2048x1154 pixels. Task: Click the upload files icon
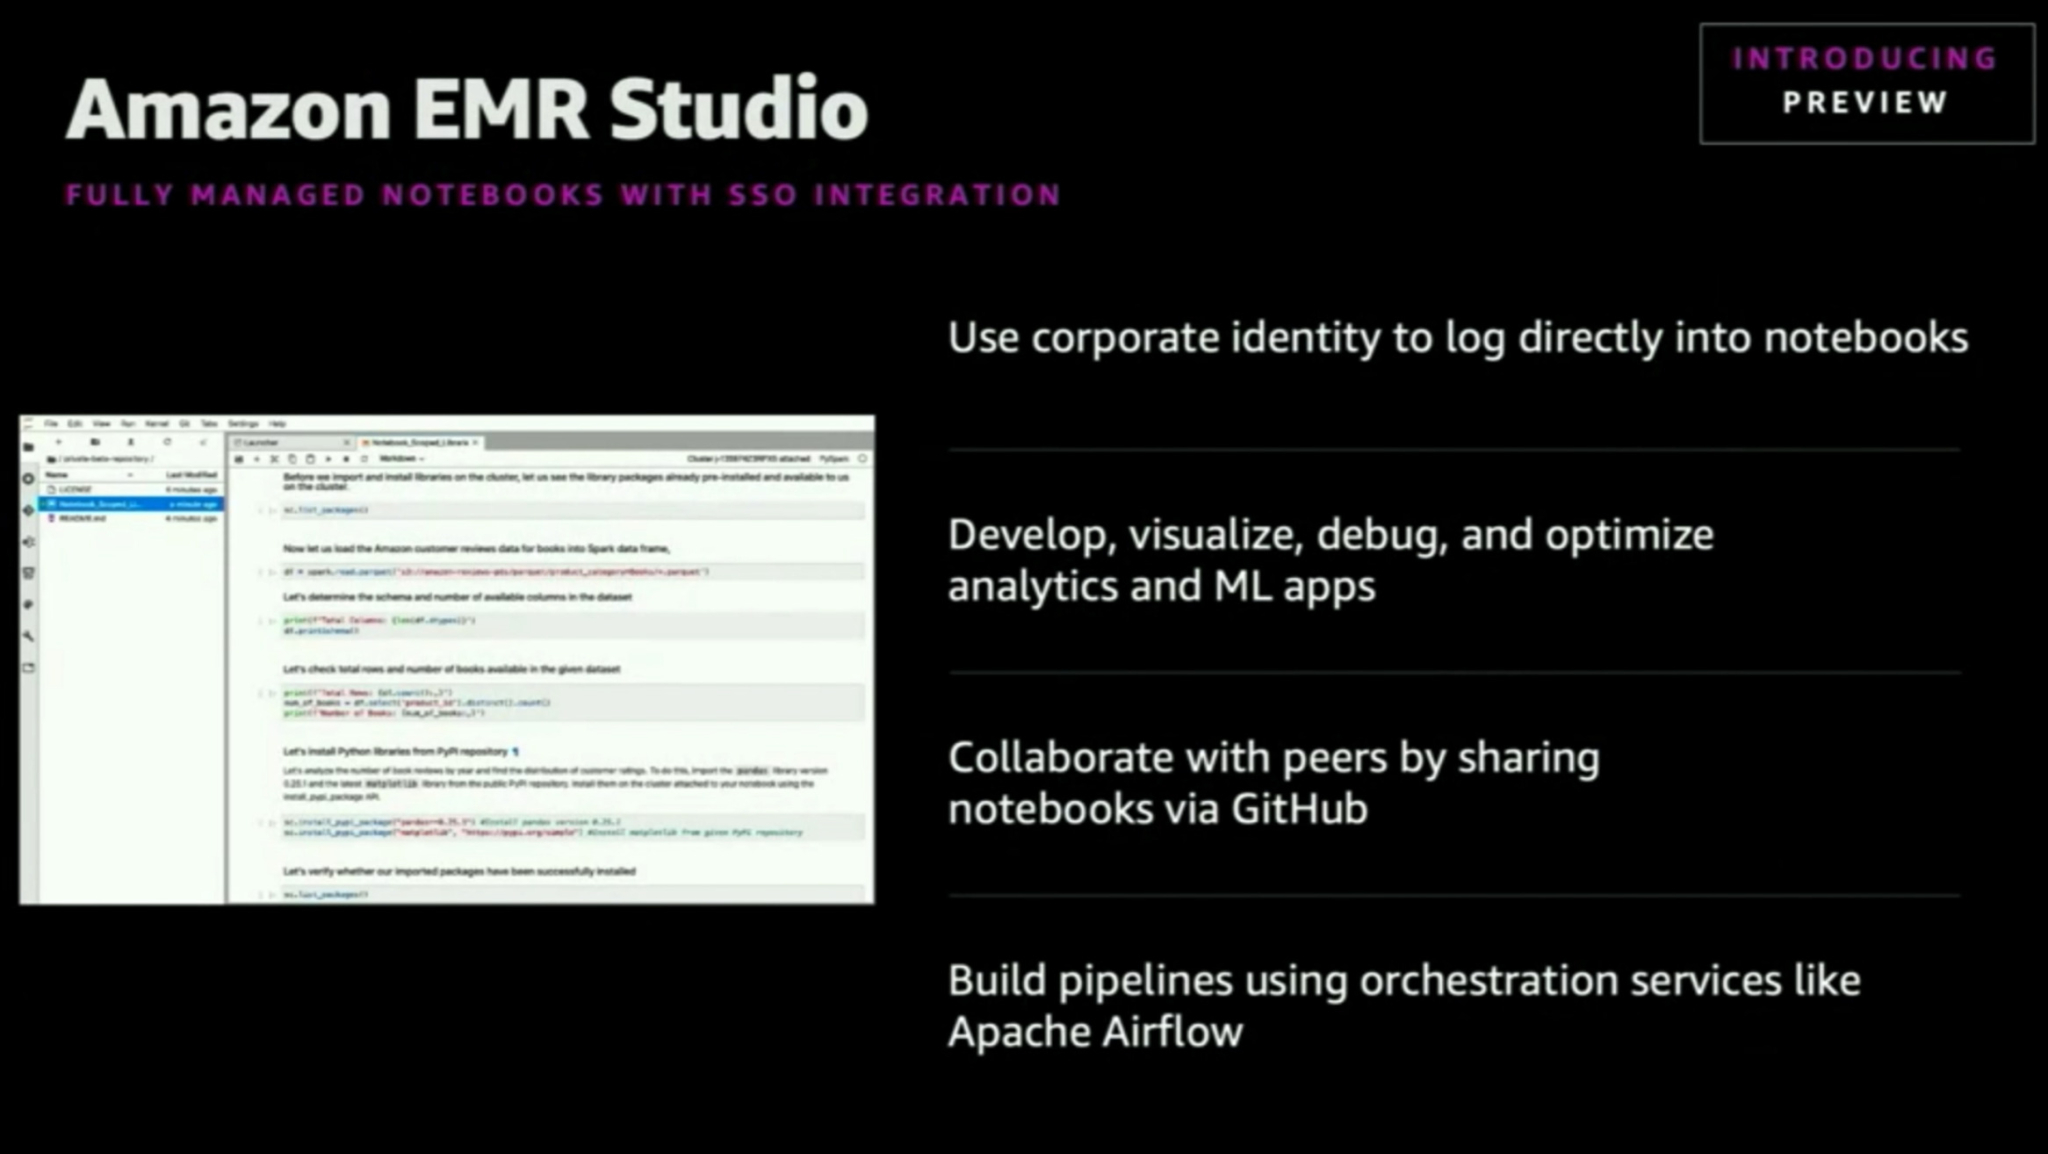[130, 441]
